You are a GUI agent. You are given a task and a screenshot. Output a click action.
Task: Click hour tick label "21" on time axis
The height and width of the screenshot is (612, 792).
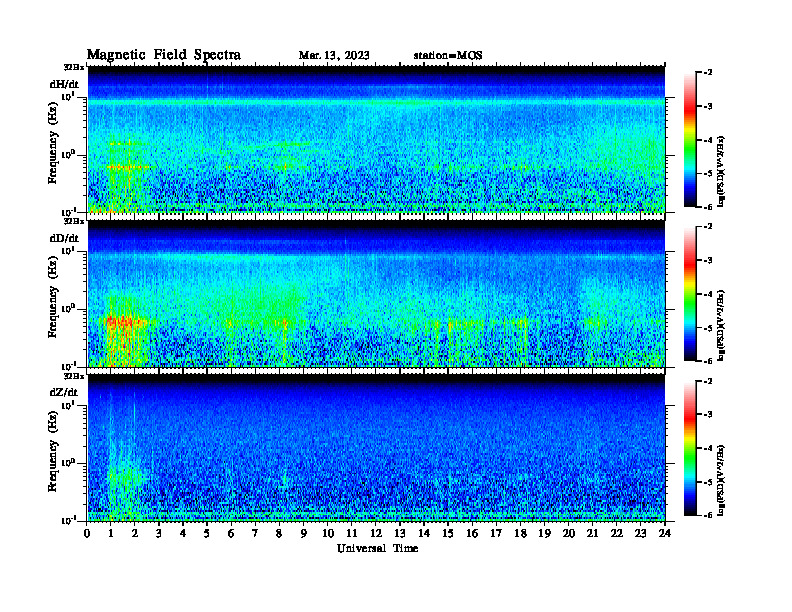pos(592,533)
